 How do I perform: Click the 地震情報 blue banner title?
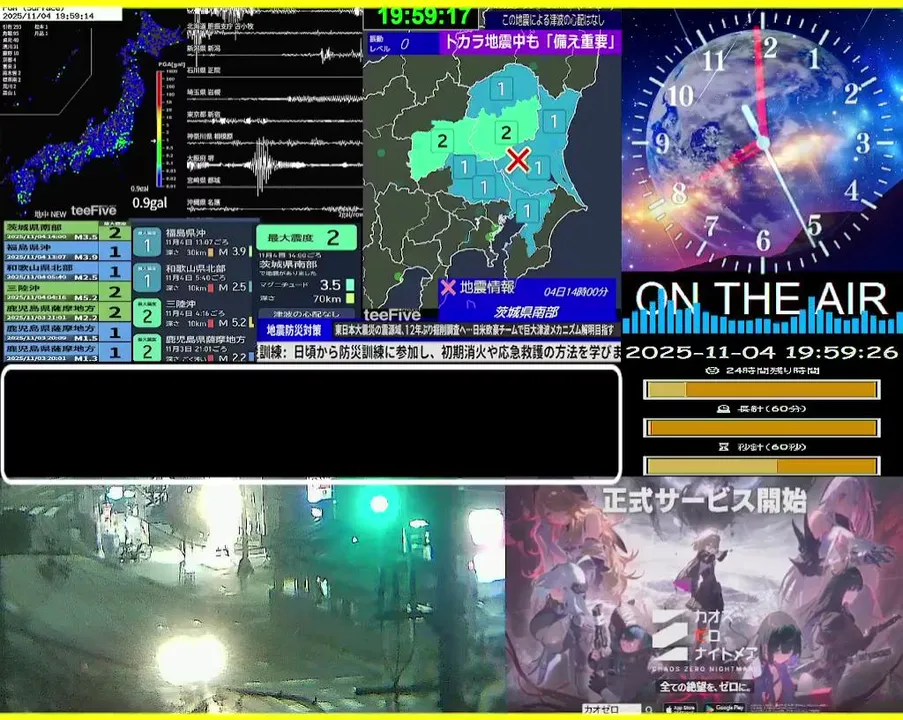click(487, 287)
